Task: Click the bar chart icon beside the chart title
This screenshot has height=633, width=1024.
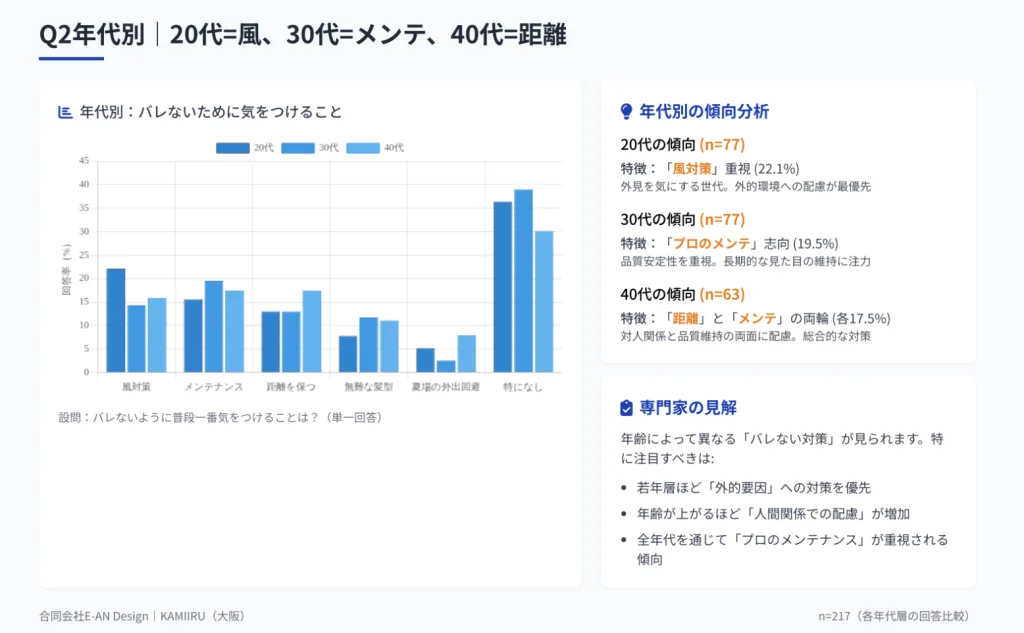Action: (x=65, y=112)
